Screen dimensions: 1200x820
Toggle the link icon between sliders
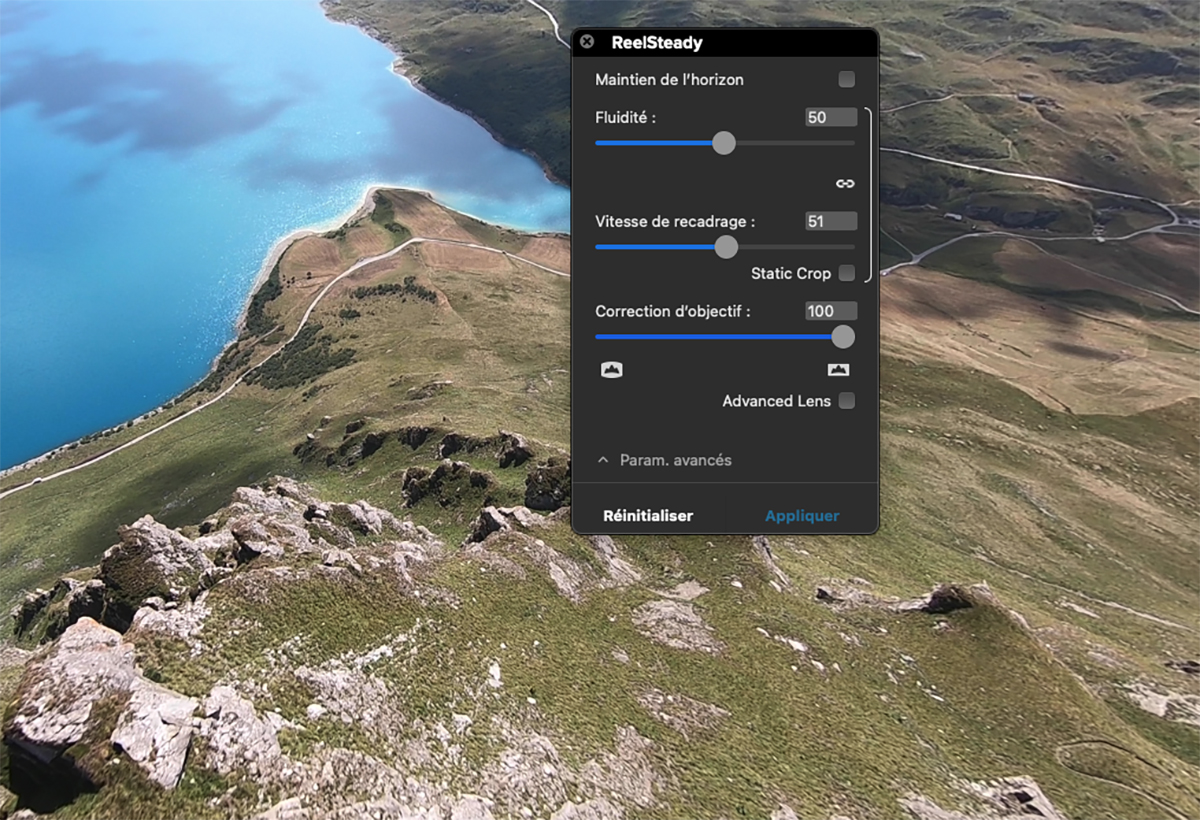click(846, 183)
